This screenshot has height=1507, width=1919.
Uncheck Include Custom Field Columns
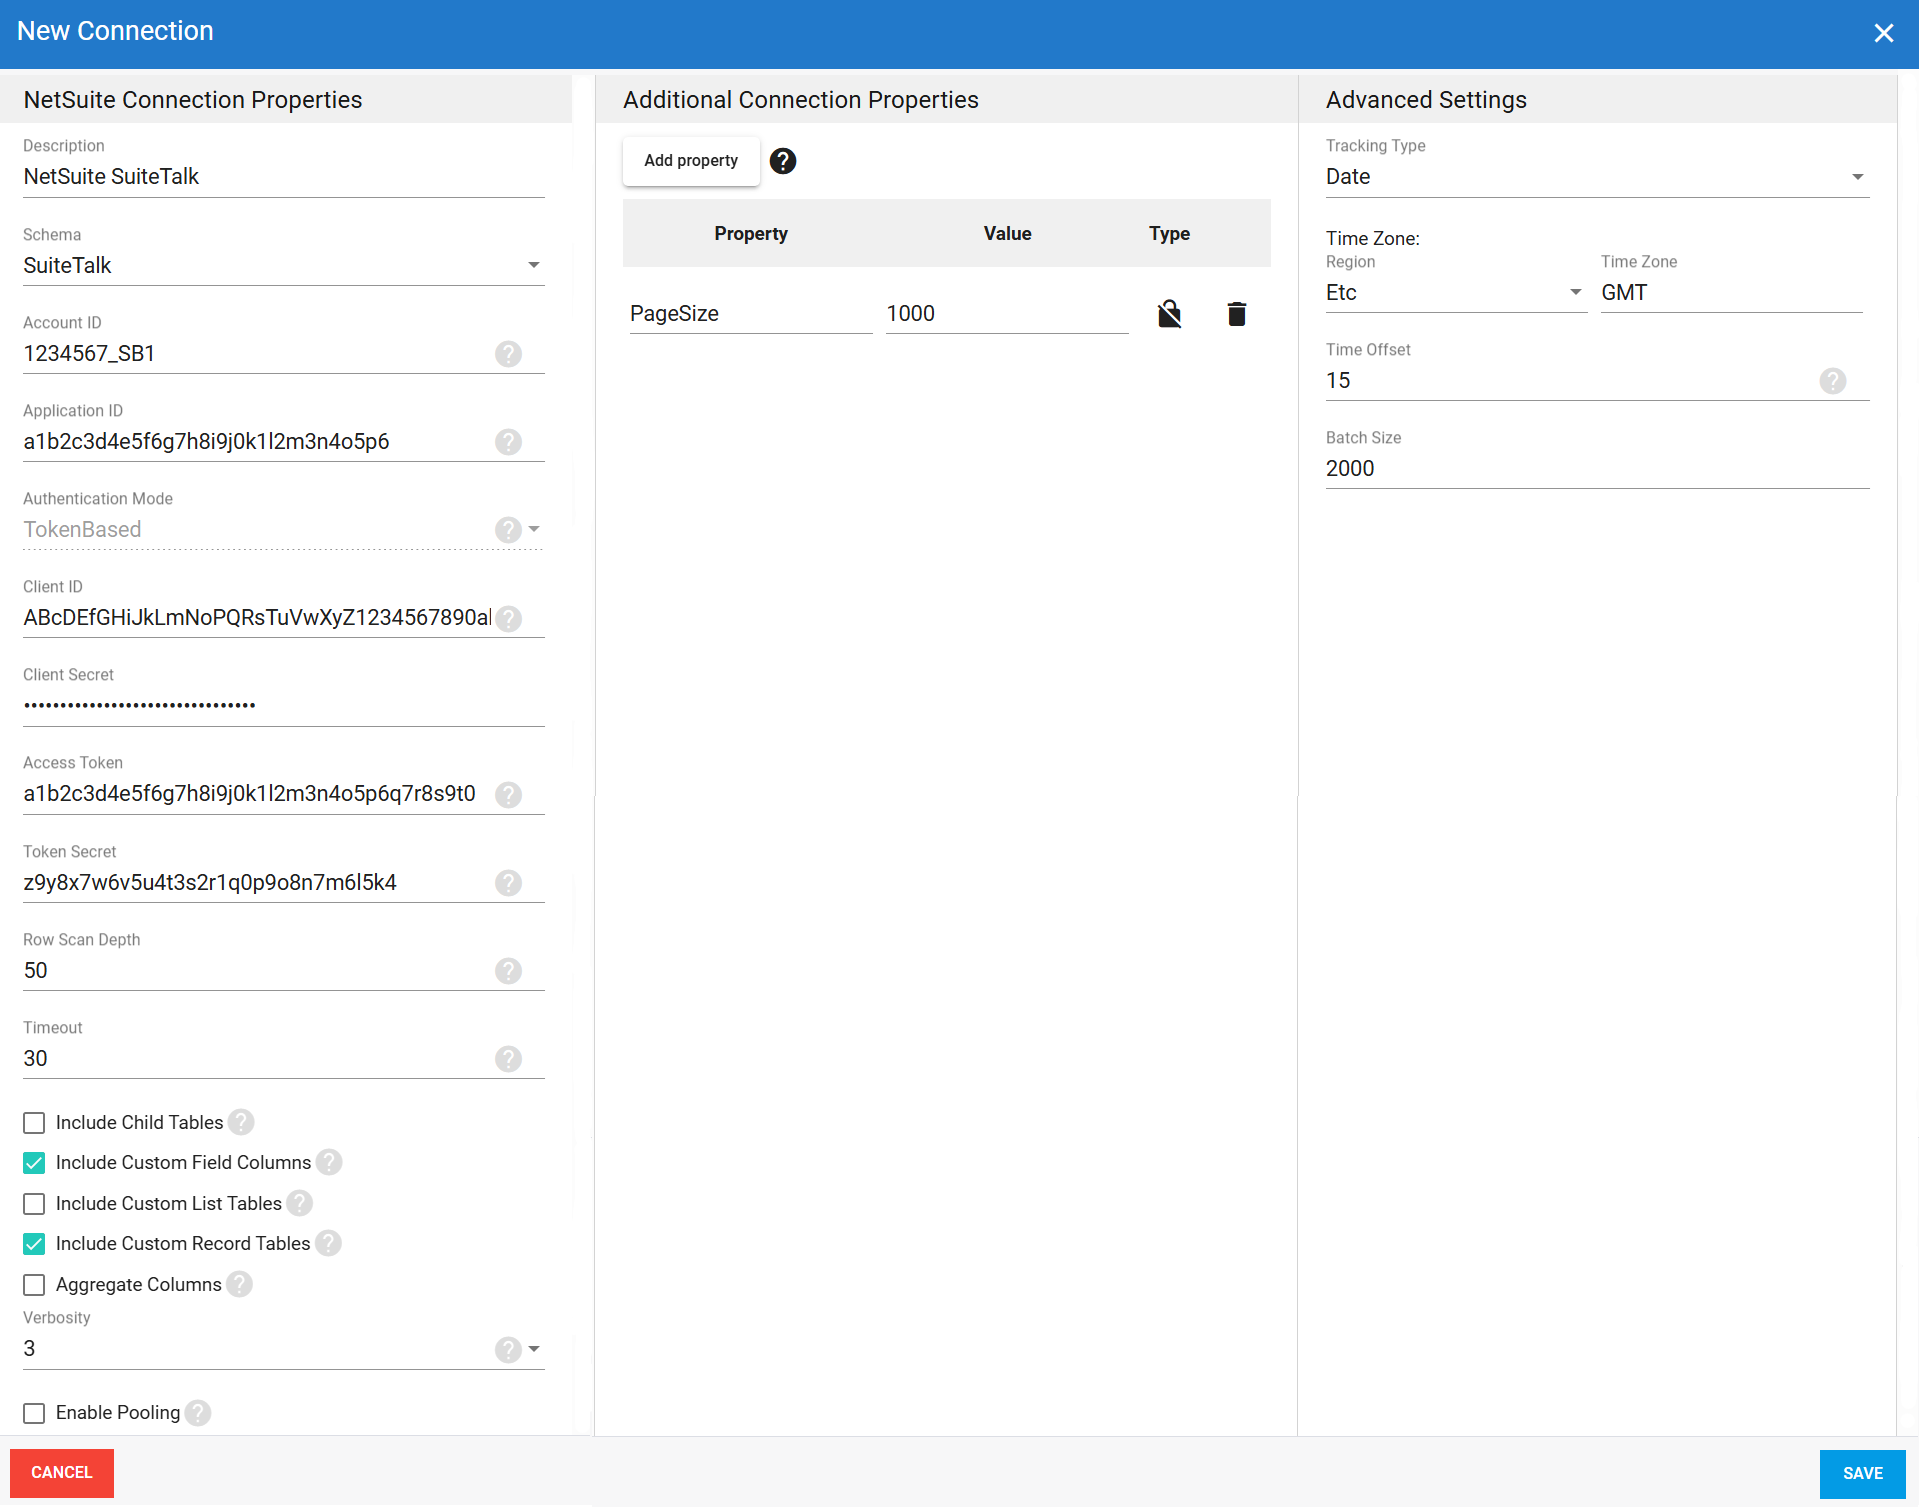[34, 1163]
